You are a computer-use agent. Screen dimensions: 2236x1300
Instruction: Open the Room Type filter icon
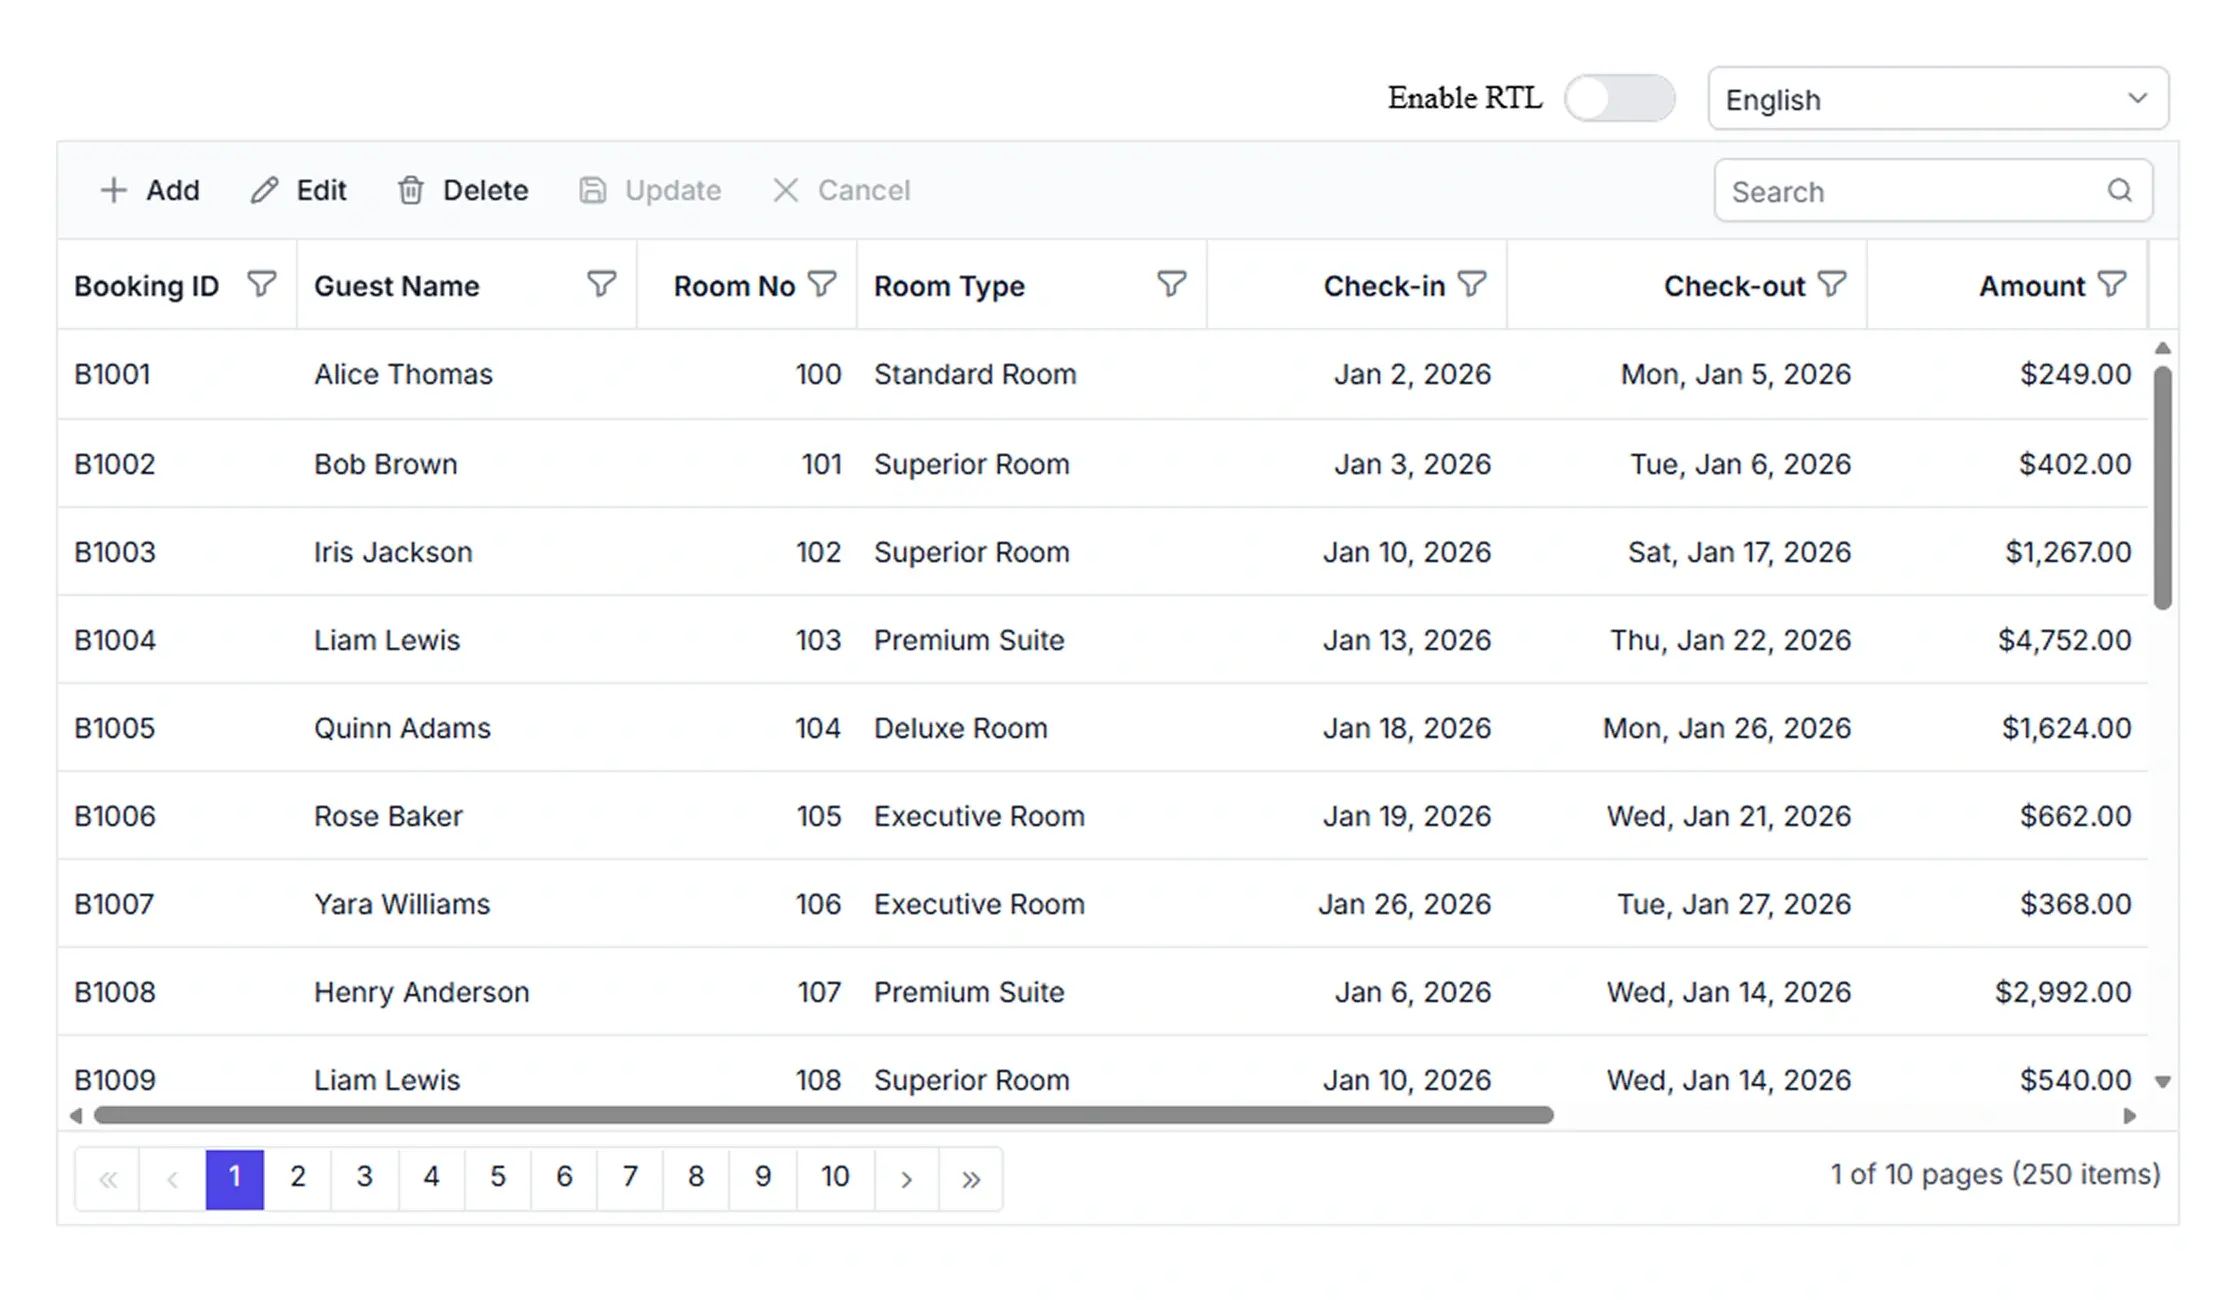click(x=1171, y=285)
